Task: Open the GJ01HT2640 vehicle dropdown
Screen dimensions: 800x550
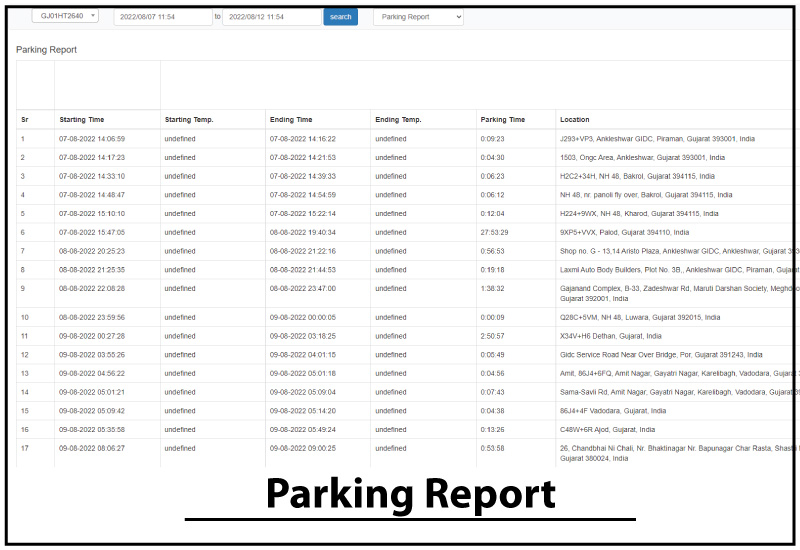Action: [65, 16]
